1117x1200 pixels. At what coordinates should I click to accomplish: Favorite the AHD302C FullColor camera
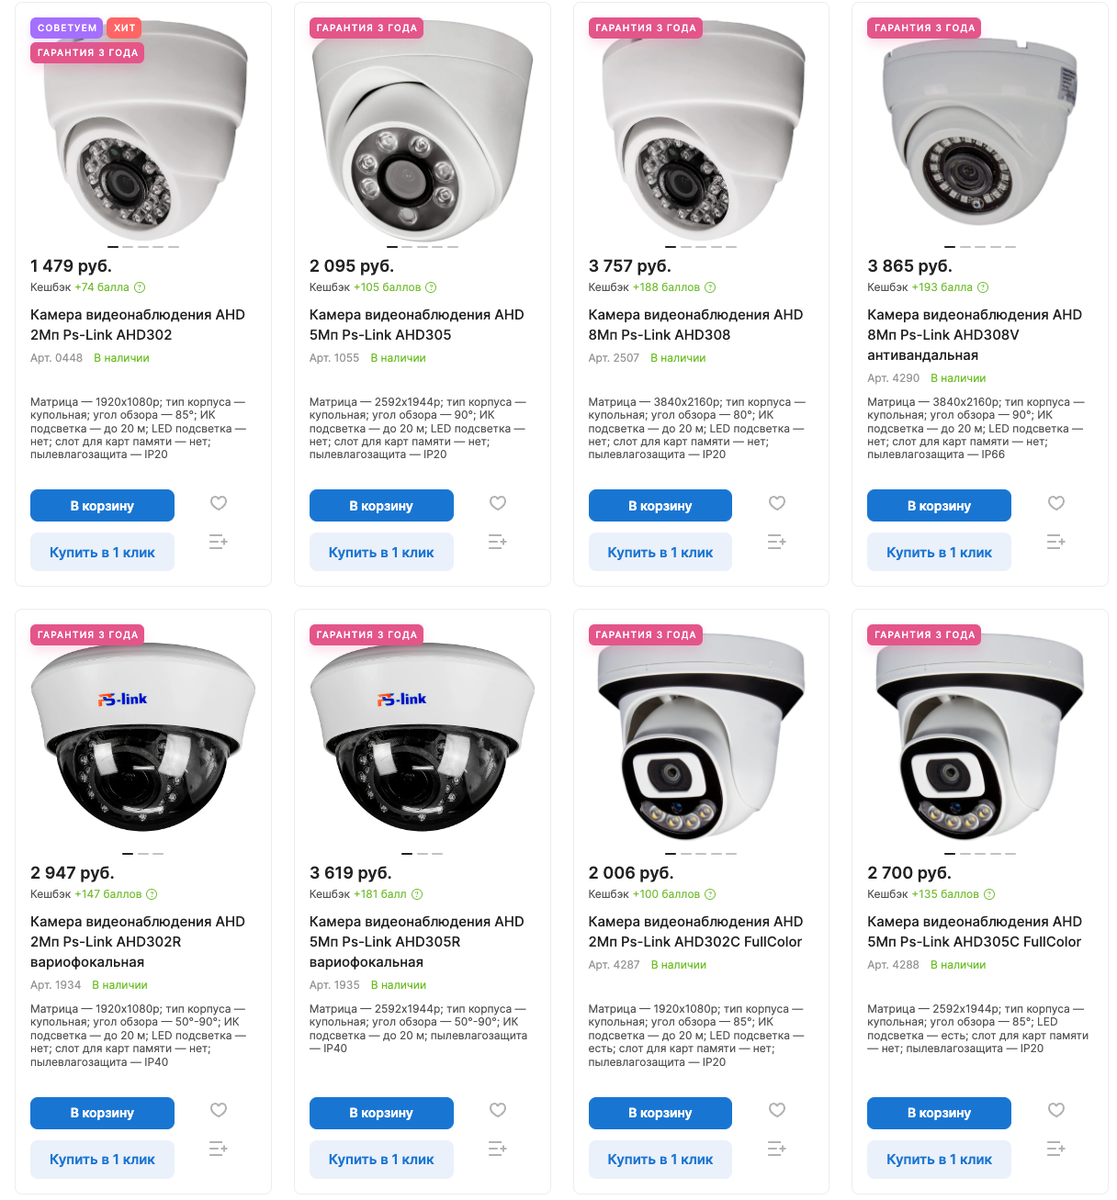pos(776,1110)
